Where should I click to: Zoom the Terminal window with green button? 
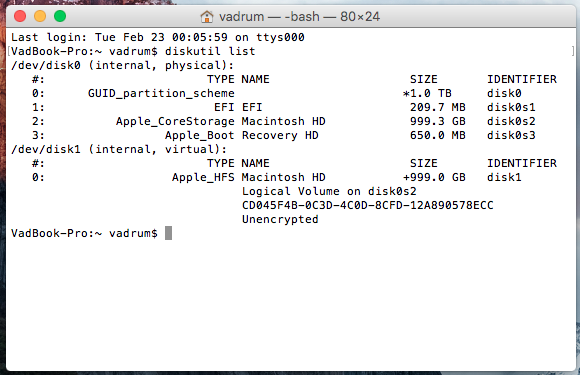[60, 16]
